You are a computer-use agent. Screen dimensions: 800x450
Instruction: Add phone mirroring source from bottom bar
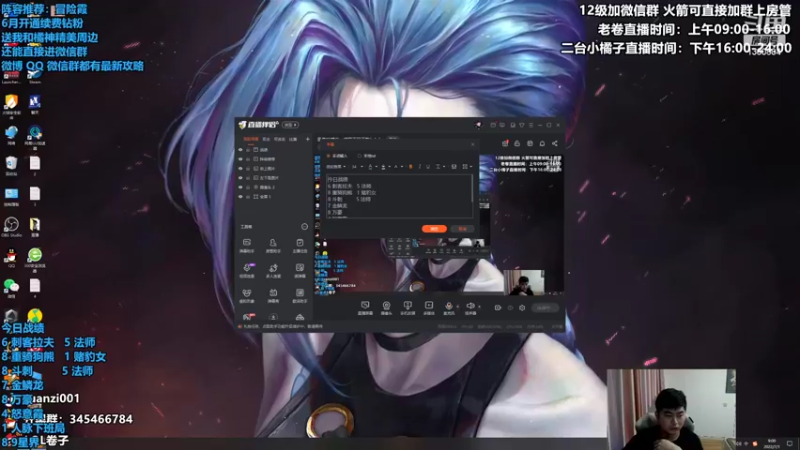point(407,308)
